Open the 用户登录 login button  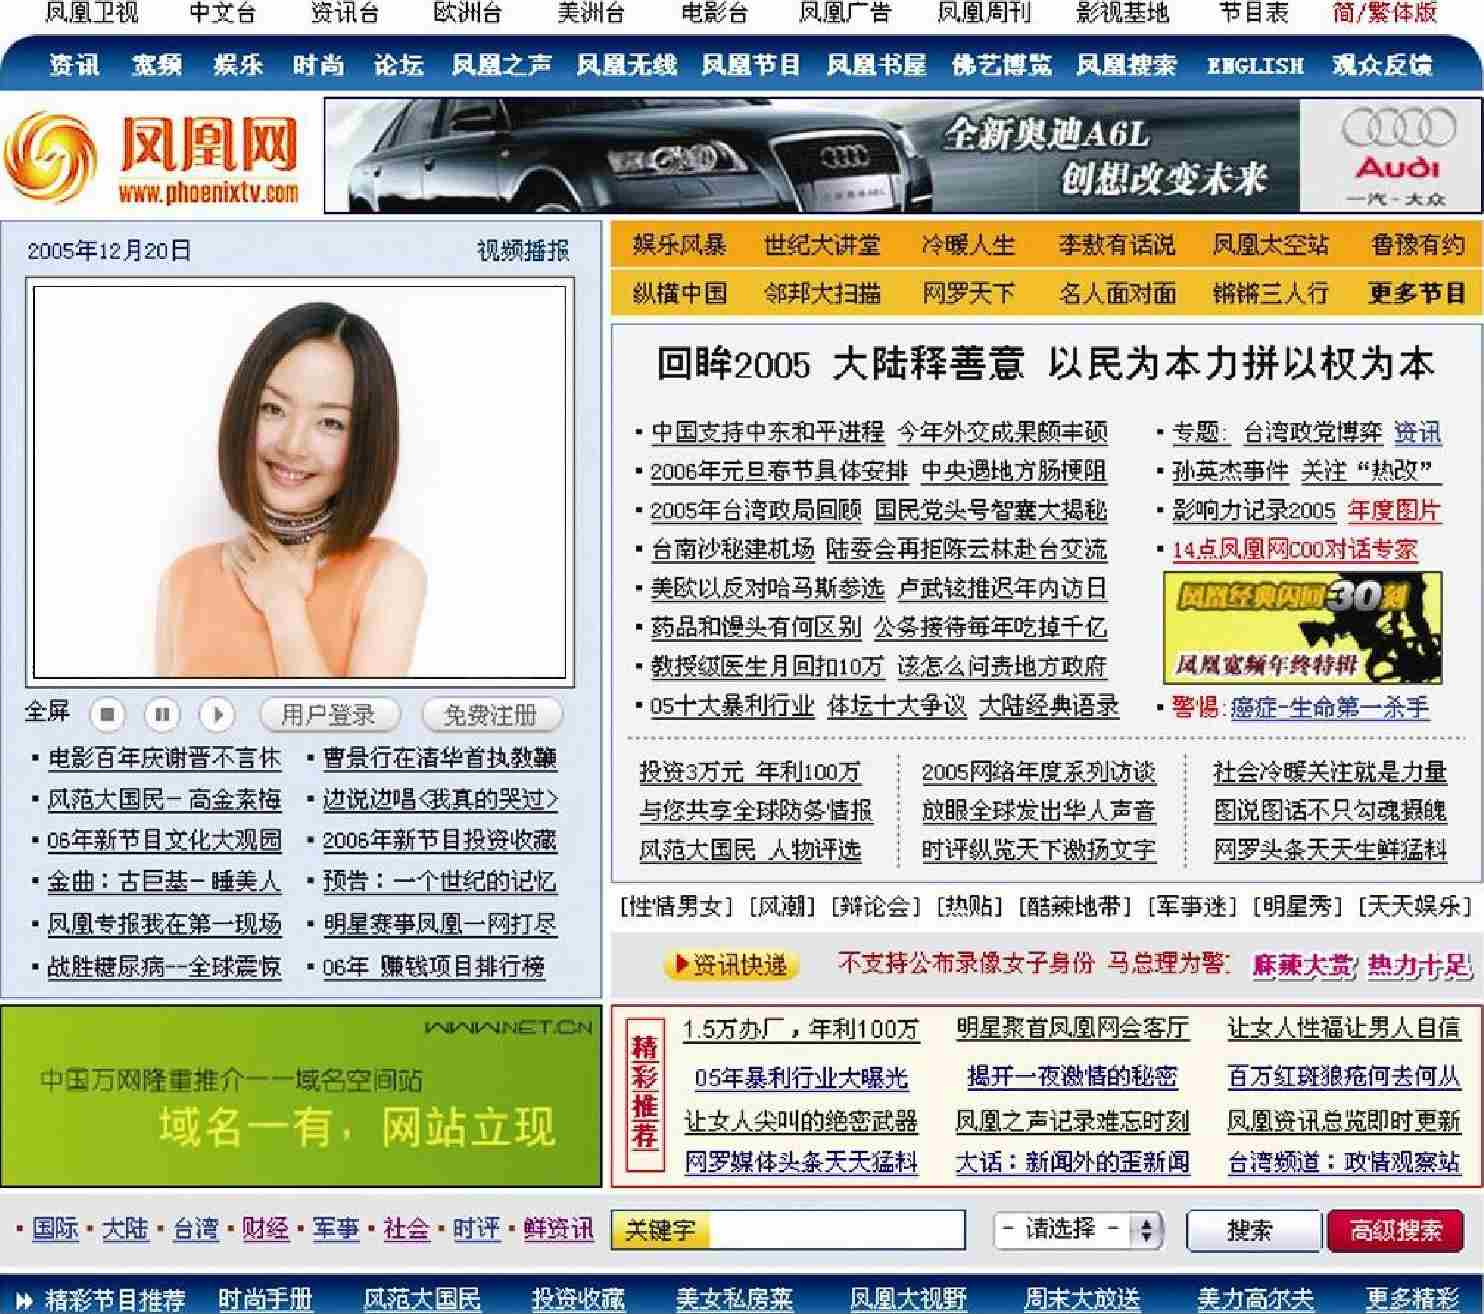329,715
